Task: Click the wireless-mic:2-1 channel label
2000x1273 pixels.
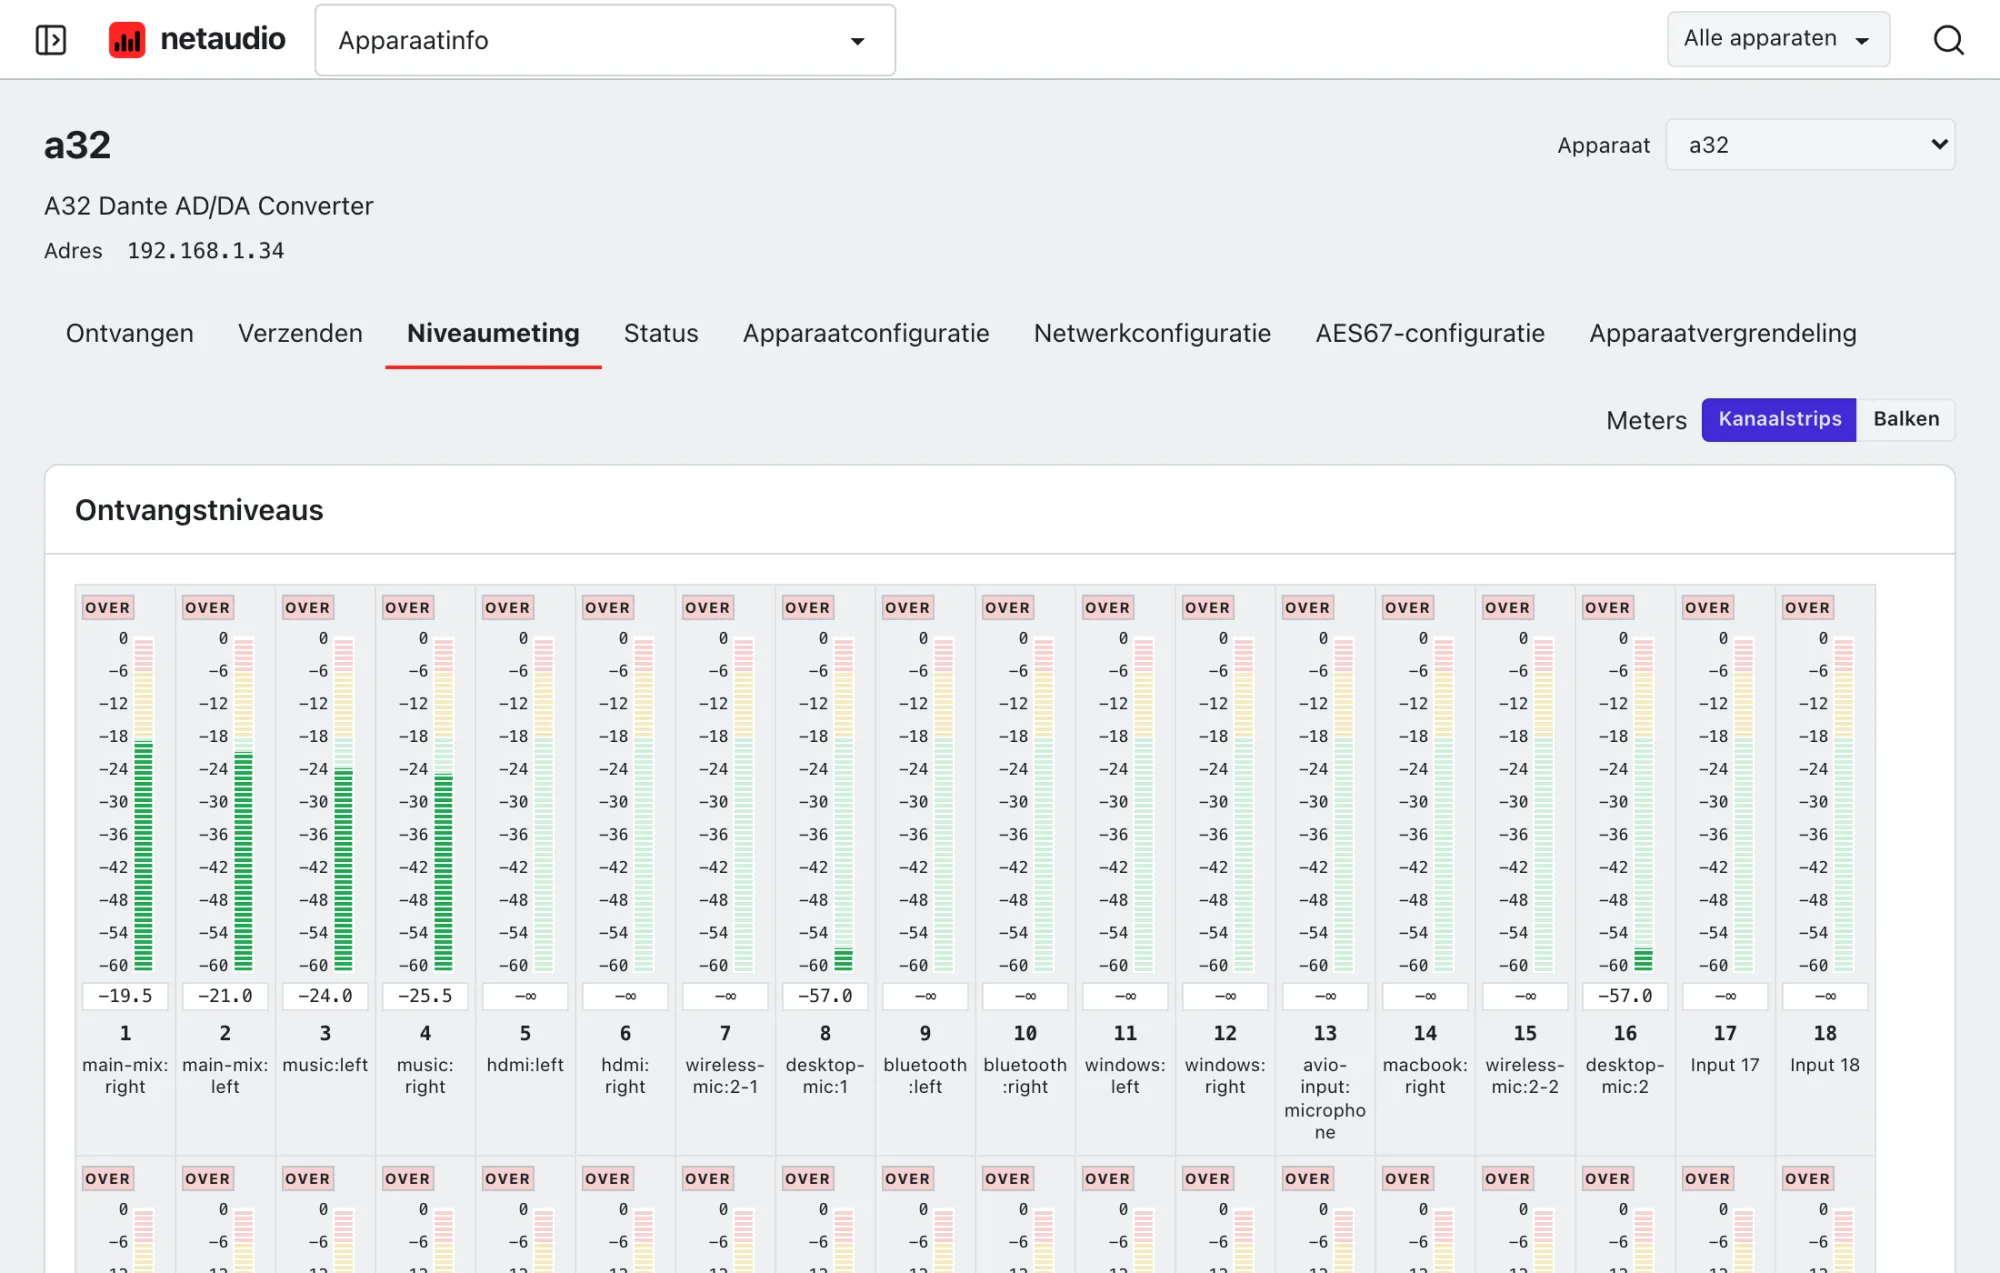Action: (x=725, y=1076)
